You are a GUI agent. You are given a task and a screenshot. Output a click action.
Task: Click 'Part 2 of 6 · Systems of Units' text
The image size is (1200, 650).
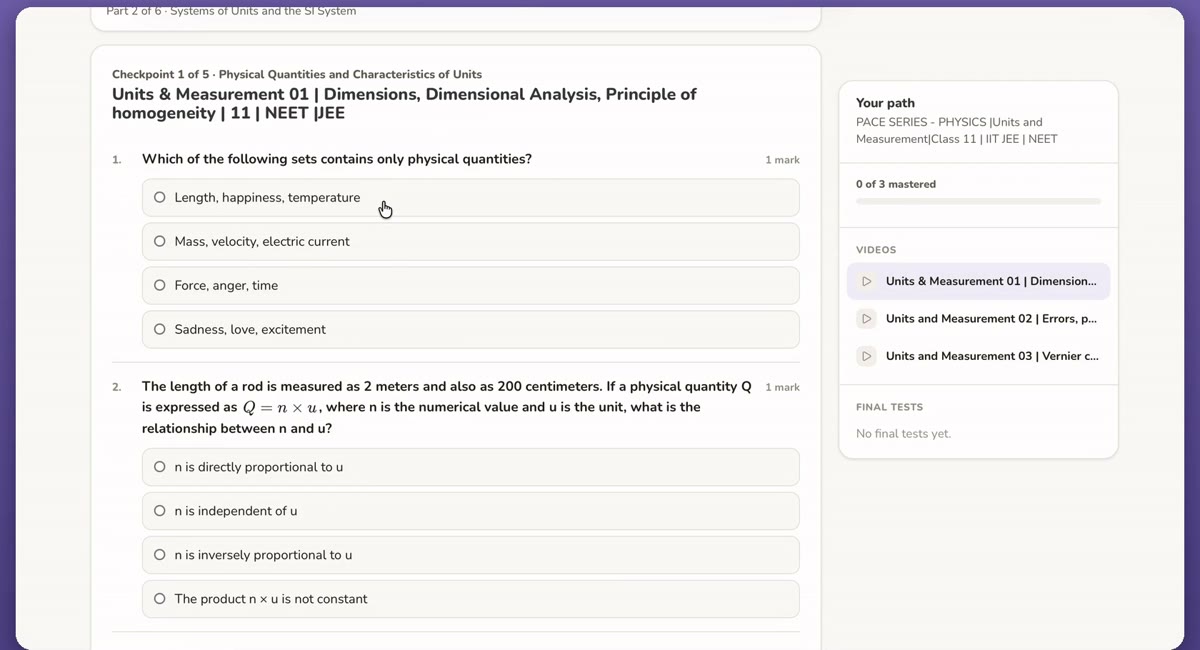coord(231,11)
